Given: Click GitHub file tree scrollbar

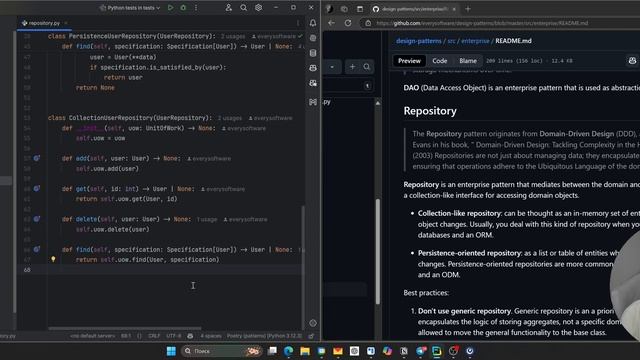Looking at the screenshot, I should (378, 251).
